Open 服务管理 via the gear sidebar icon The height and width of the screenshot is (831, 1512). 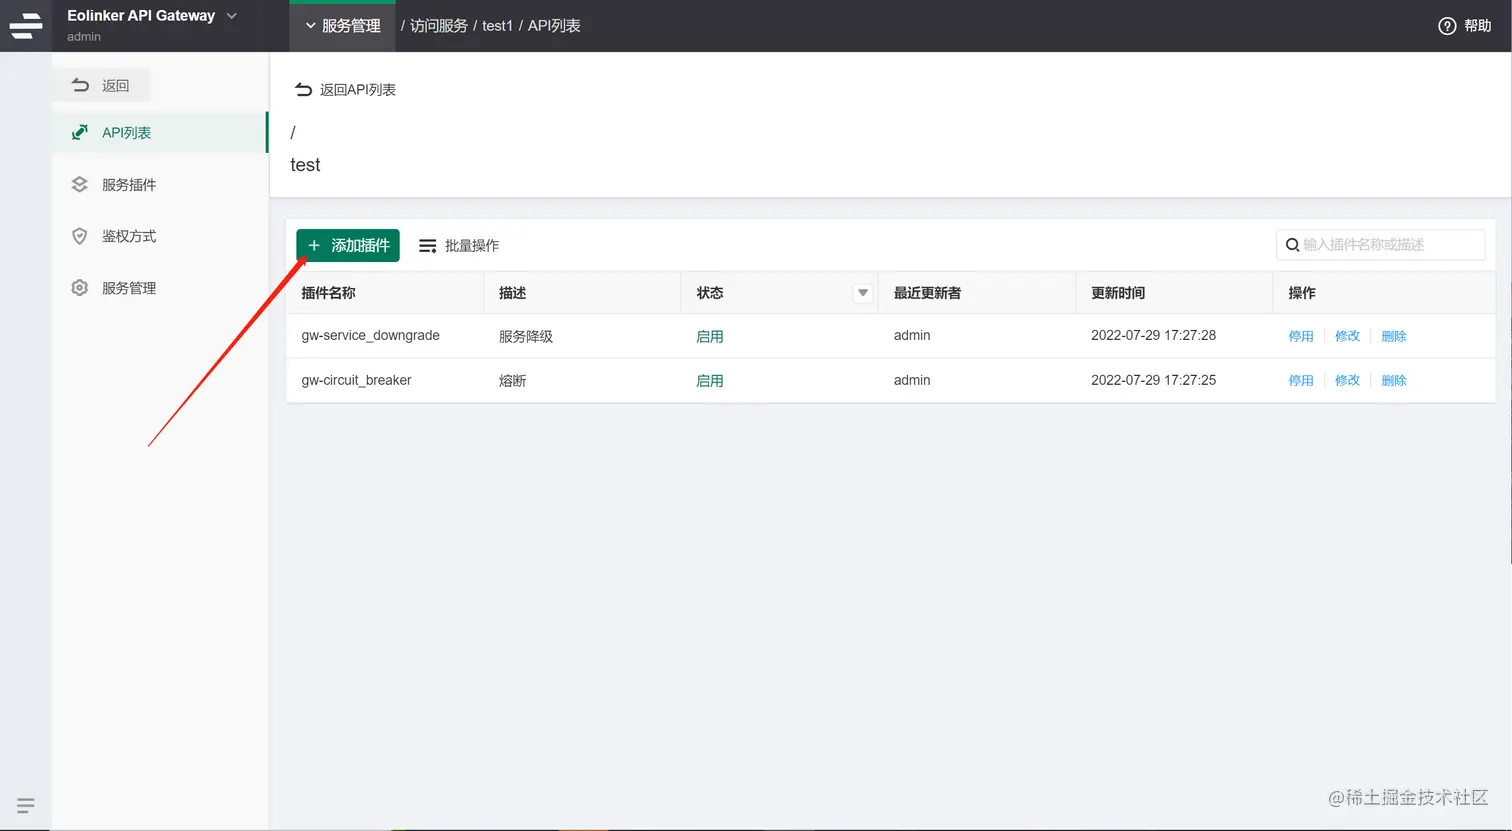[79, 287]
